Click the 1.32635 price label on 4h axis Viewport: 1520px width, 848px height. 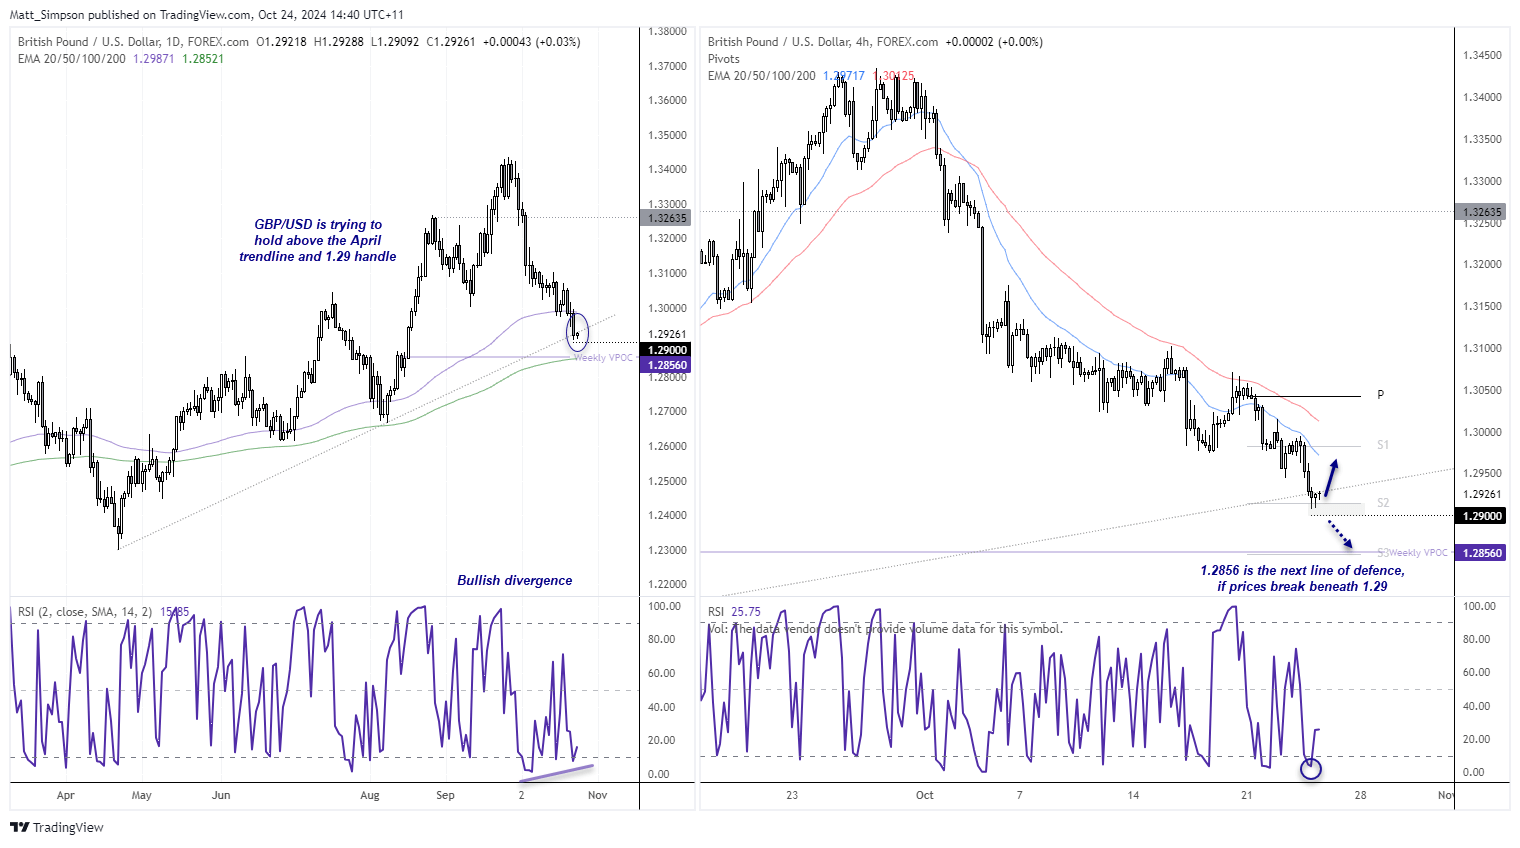click(1482, 212)
